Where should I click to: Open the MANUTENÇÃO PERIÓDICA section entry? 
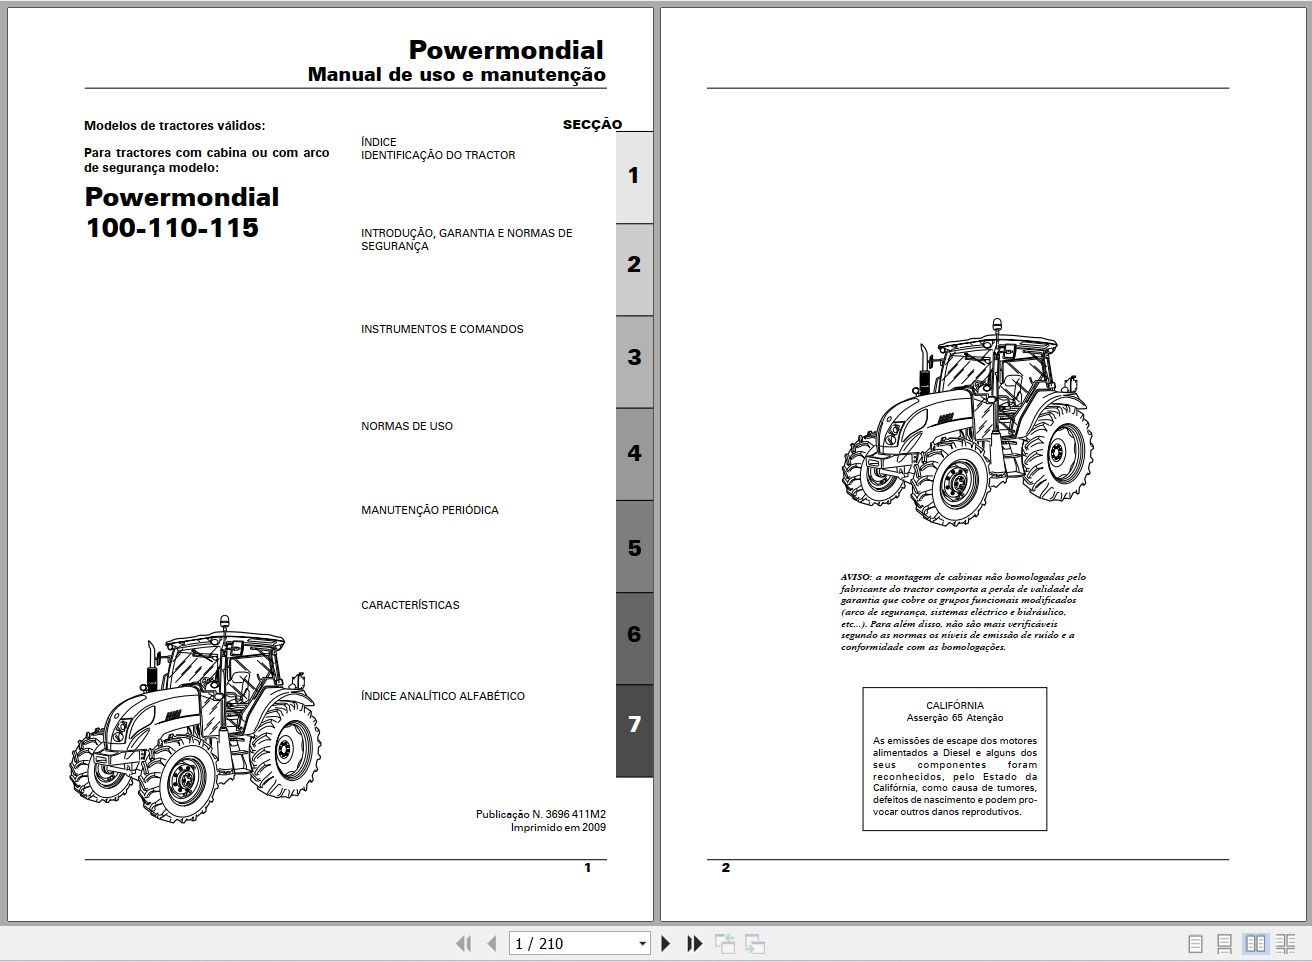click(x=430, y=510)
